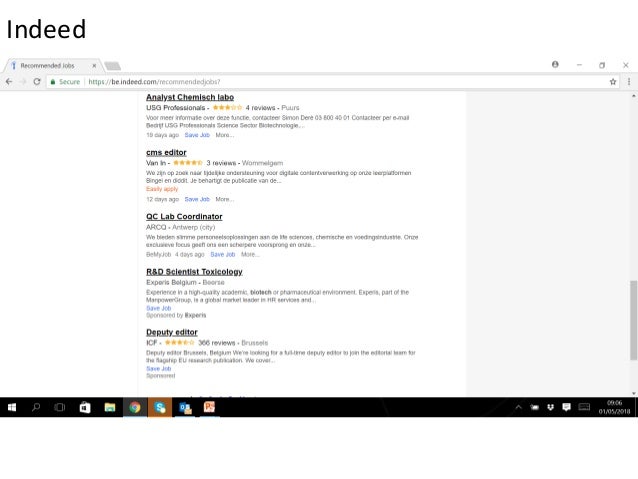Screen dimensions: 638x479
Task: Open a new browser tab
Action: pyautogui.click(x=112, y=66)
